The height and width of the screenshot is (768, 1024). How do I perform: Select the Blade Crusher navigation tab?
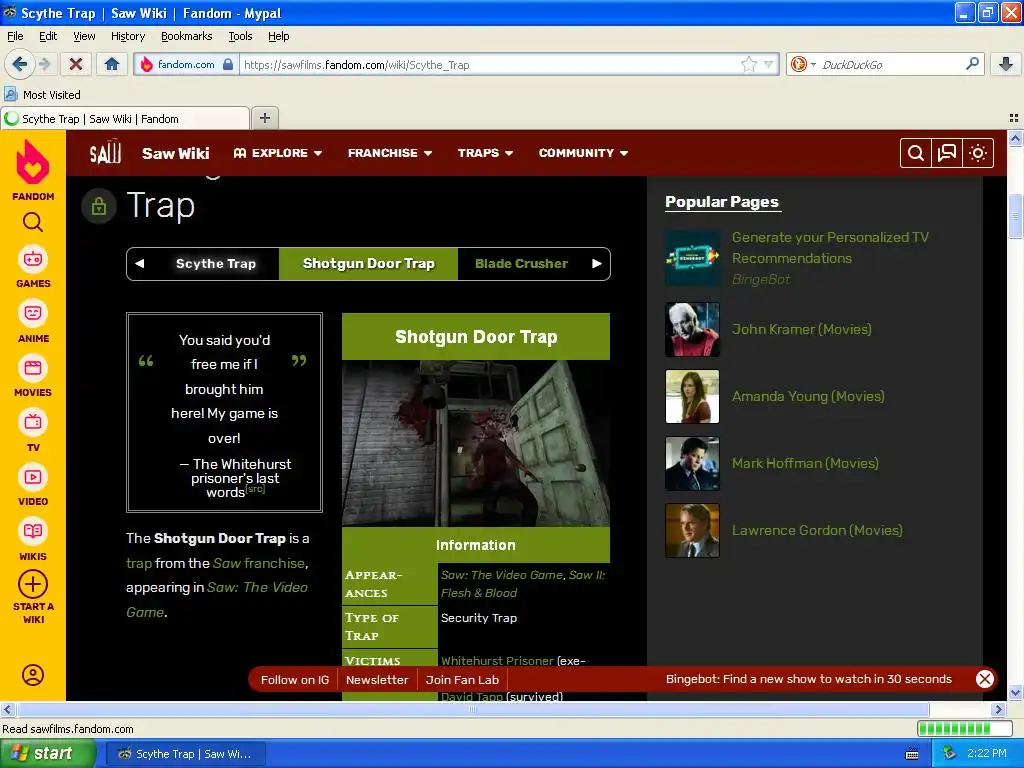point(521,264)
